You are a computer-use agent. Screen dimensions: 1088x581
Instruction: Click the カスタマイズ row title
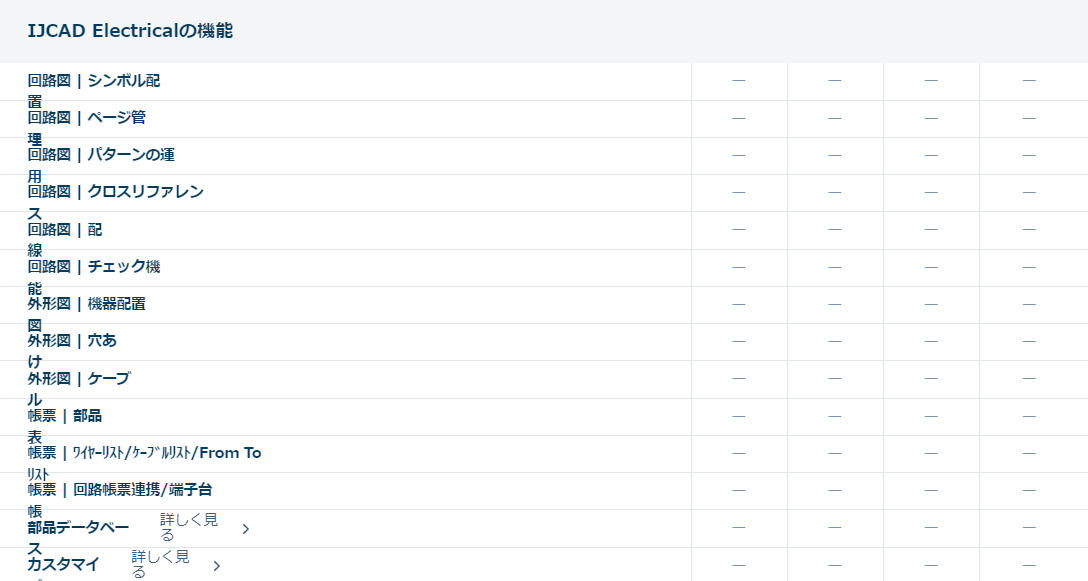(63, 565)
